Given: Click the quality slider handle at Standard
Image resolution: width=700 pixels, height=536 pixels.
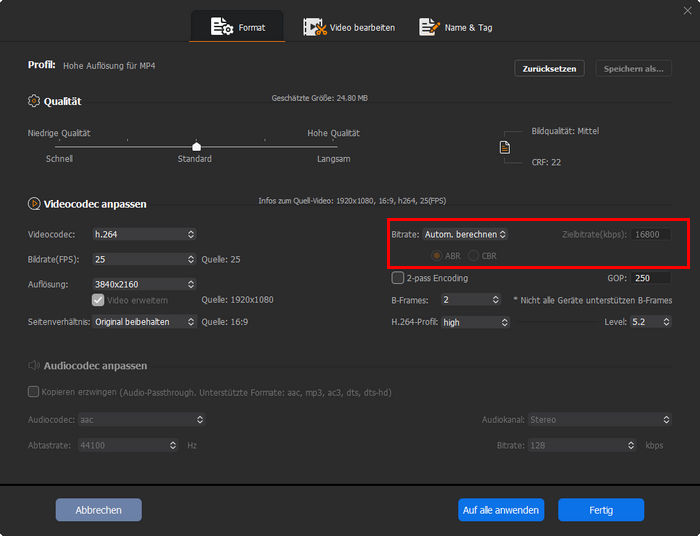Looking at the screenshot, I should (196, 146).
